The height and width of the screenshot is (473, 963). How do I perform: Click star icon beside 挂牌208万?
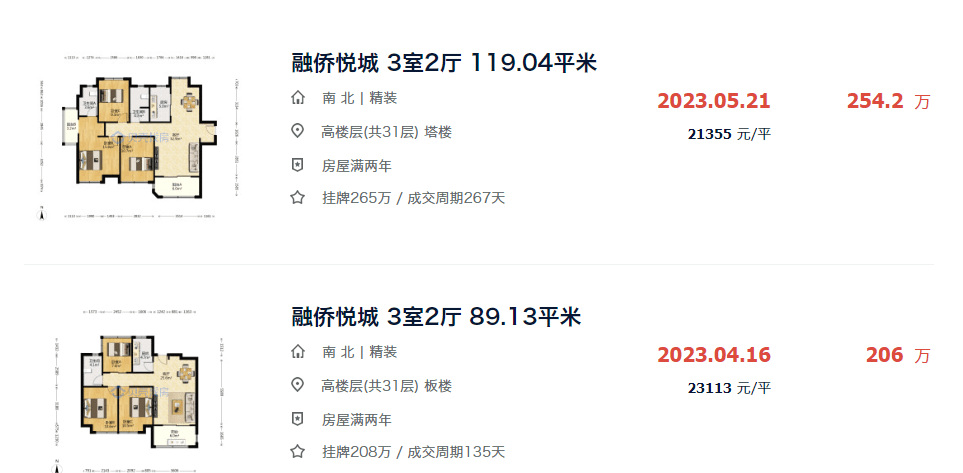[x=298, y=452]
